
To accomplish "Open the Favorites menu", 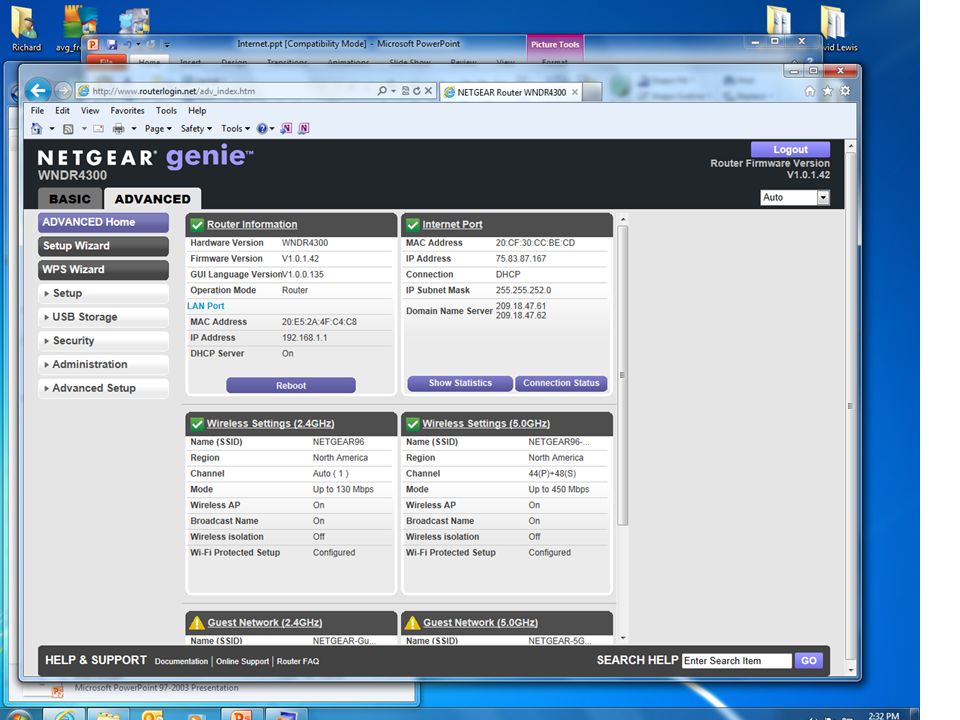I will pyautogui.click(x=127, y=111).
